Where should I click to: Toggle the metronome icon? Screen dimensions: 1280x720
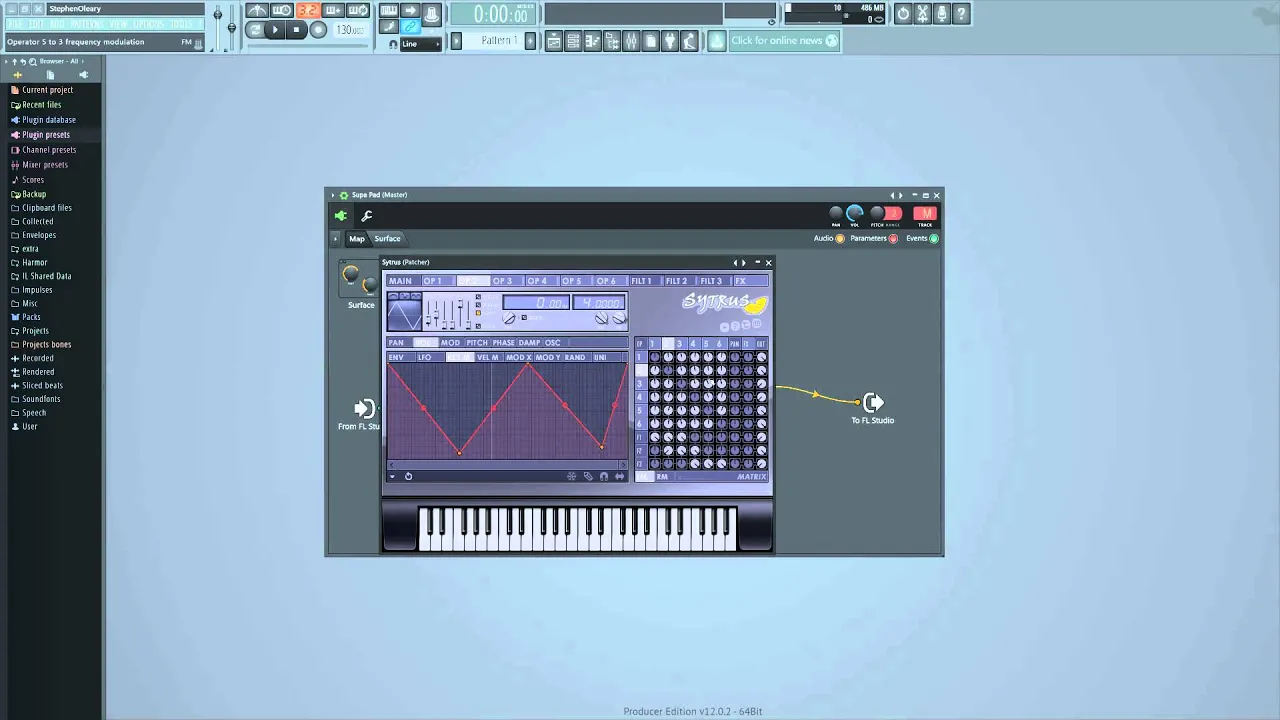[x=257, y=11]
